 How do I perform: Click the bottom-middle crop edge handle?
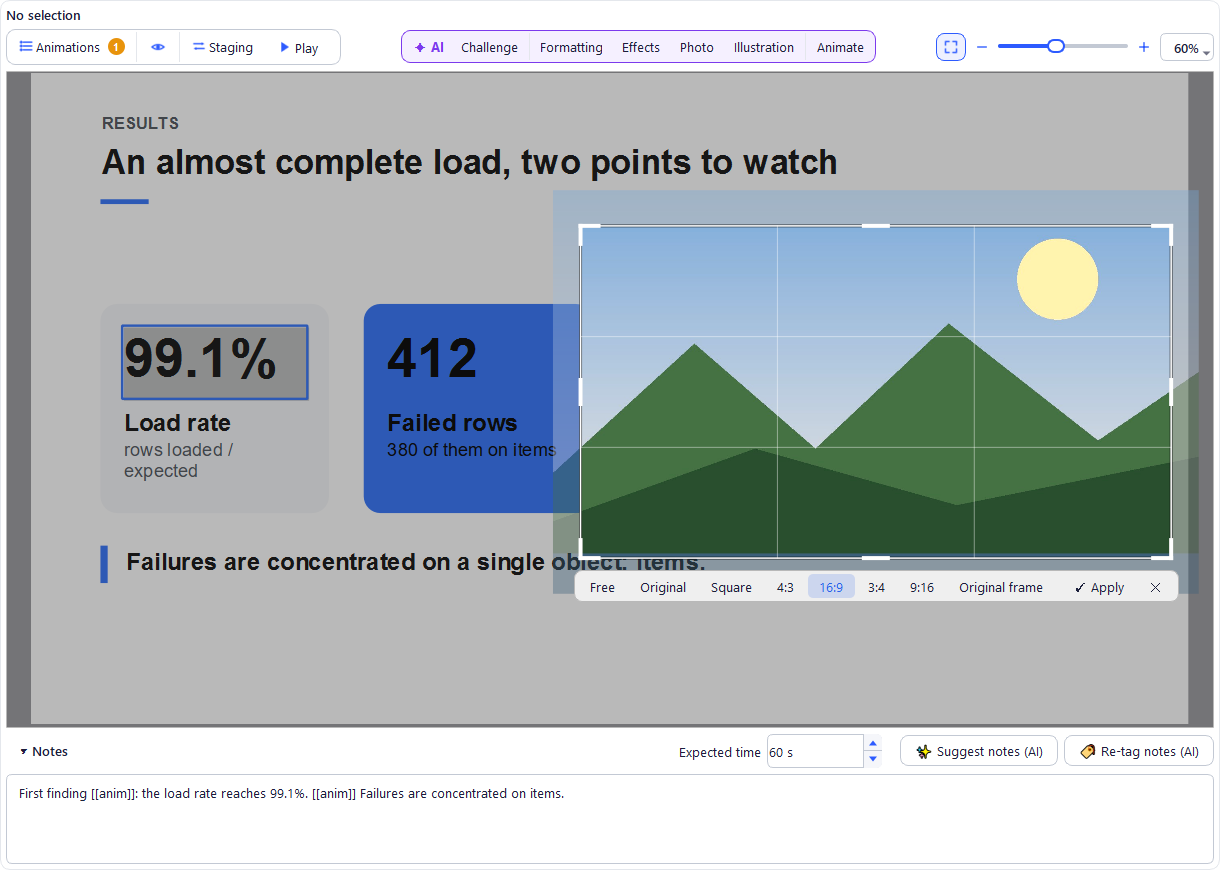click(875, 557)
